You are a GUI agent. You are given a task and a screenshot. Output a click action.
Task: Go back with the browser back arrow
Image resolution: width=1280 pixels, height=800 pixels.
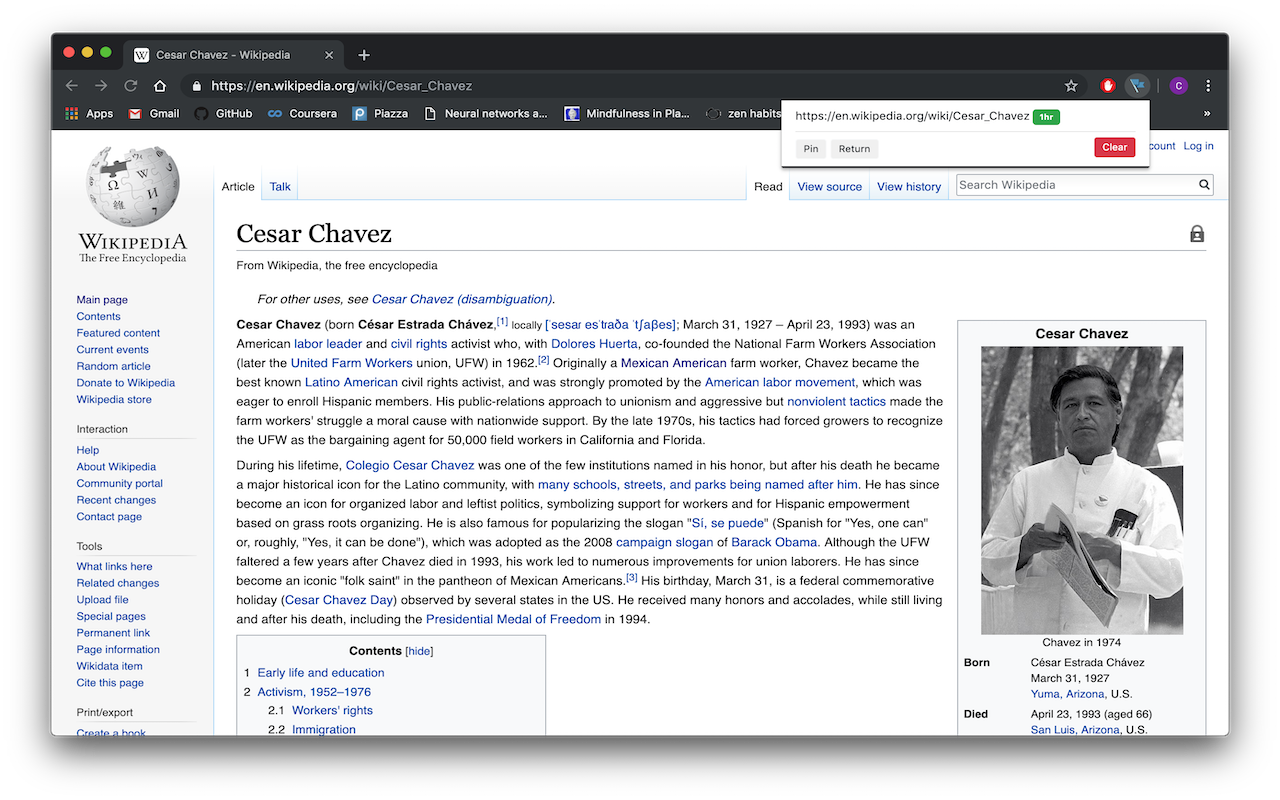[x=72, y=86]
